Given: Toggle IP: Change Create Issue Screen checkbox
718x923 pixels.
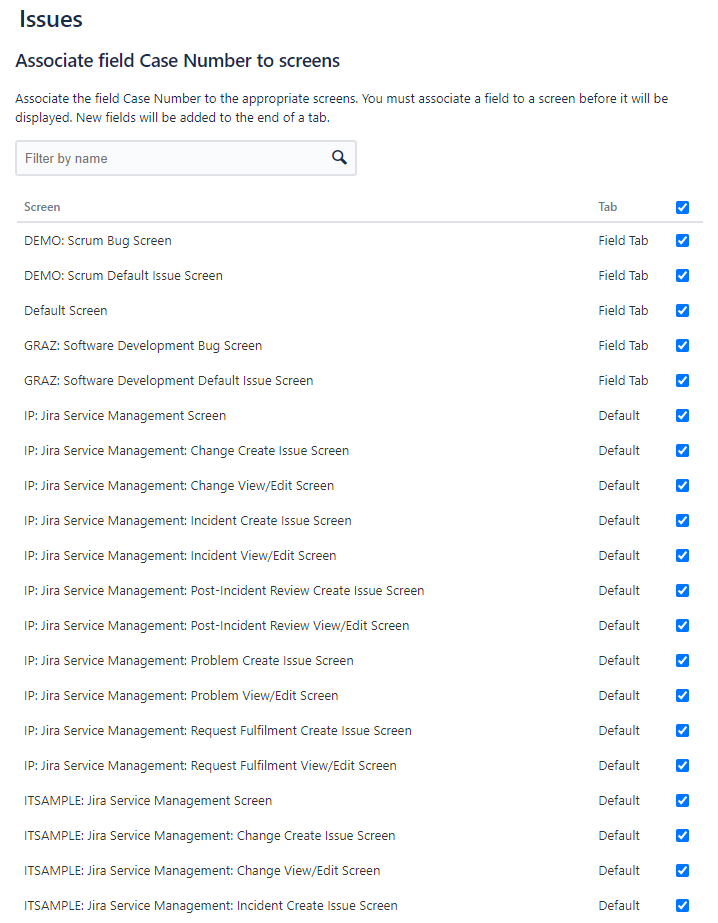Looking at the screenshot, I should pyautogui.click(x=682, y=450).
